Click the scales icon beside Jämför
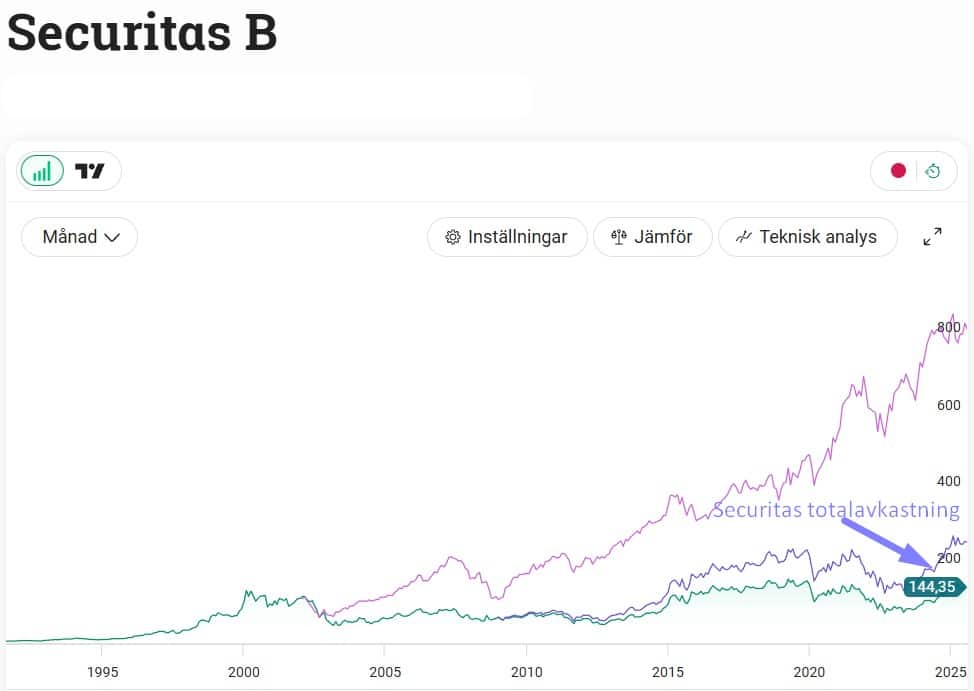This screenshot has width=974, height=691. pos(618,237)
